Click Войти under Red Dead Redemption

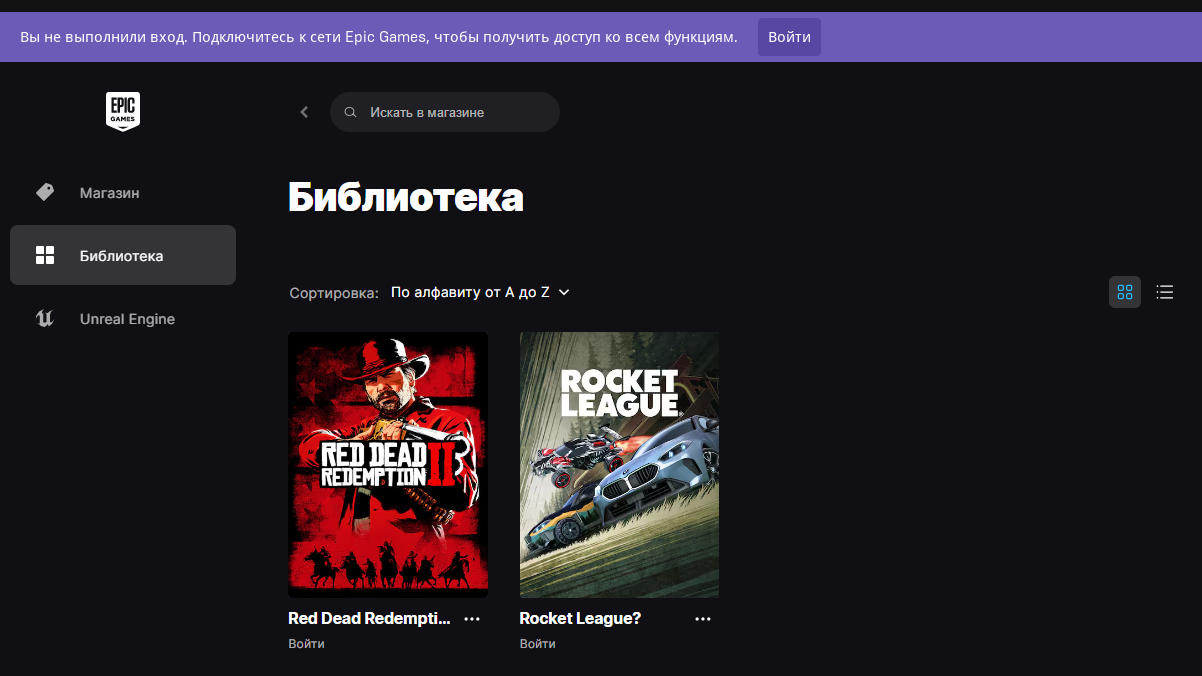tap(306, 644)
